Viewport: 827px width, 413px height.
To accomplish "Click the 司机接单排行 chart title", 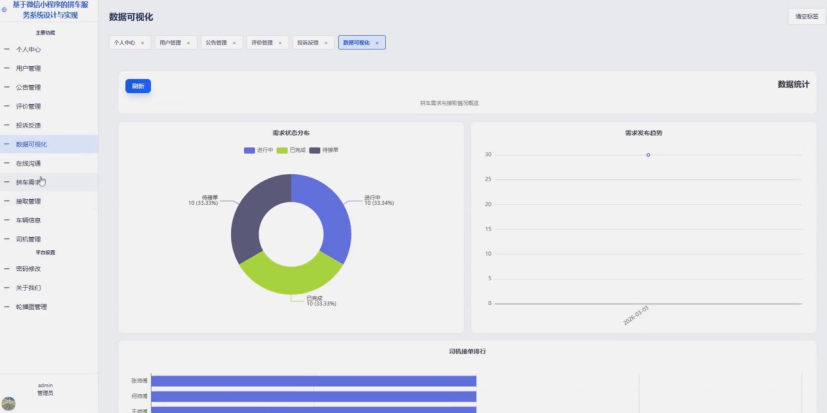I will (x=467, y=351).
